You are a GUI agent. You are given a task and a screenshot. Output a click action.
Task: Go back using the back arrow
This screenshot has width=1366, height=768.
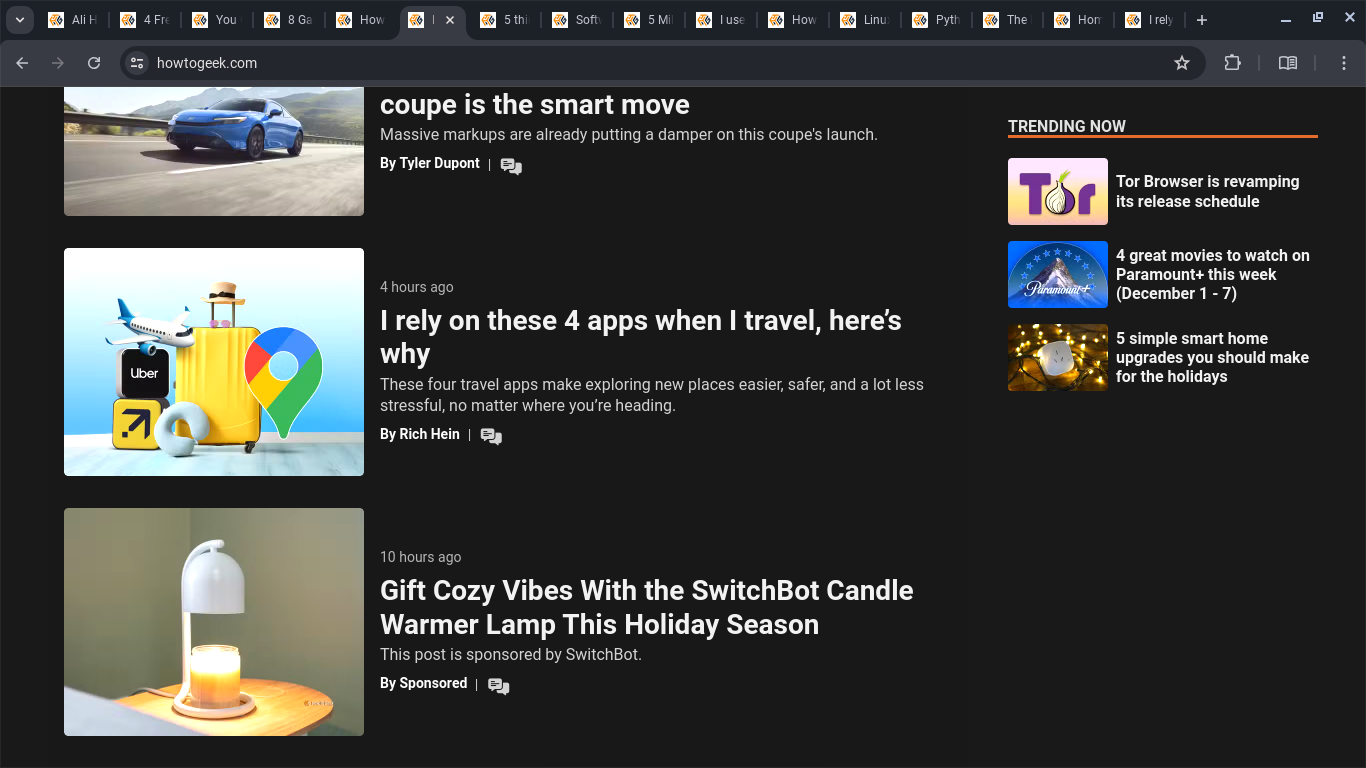[x=22, y=63]
